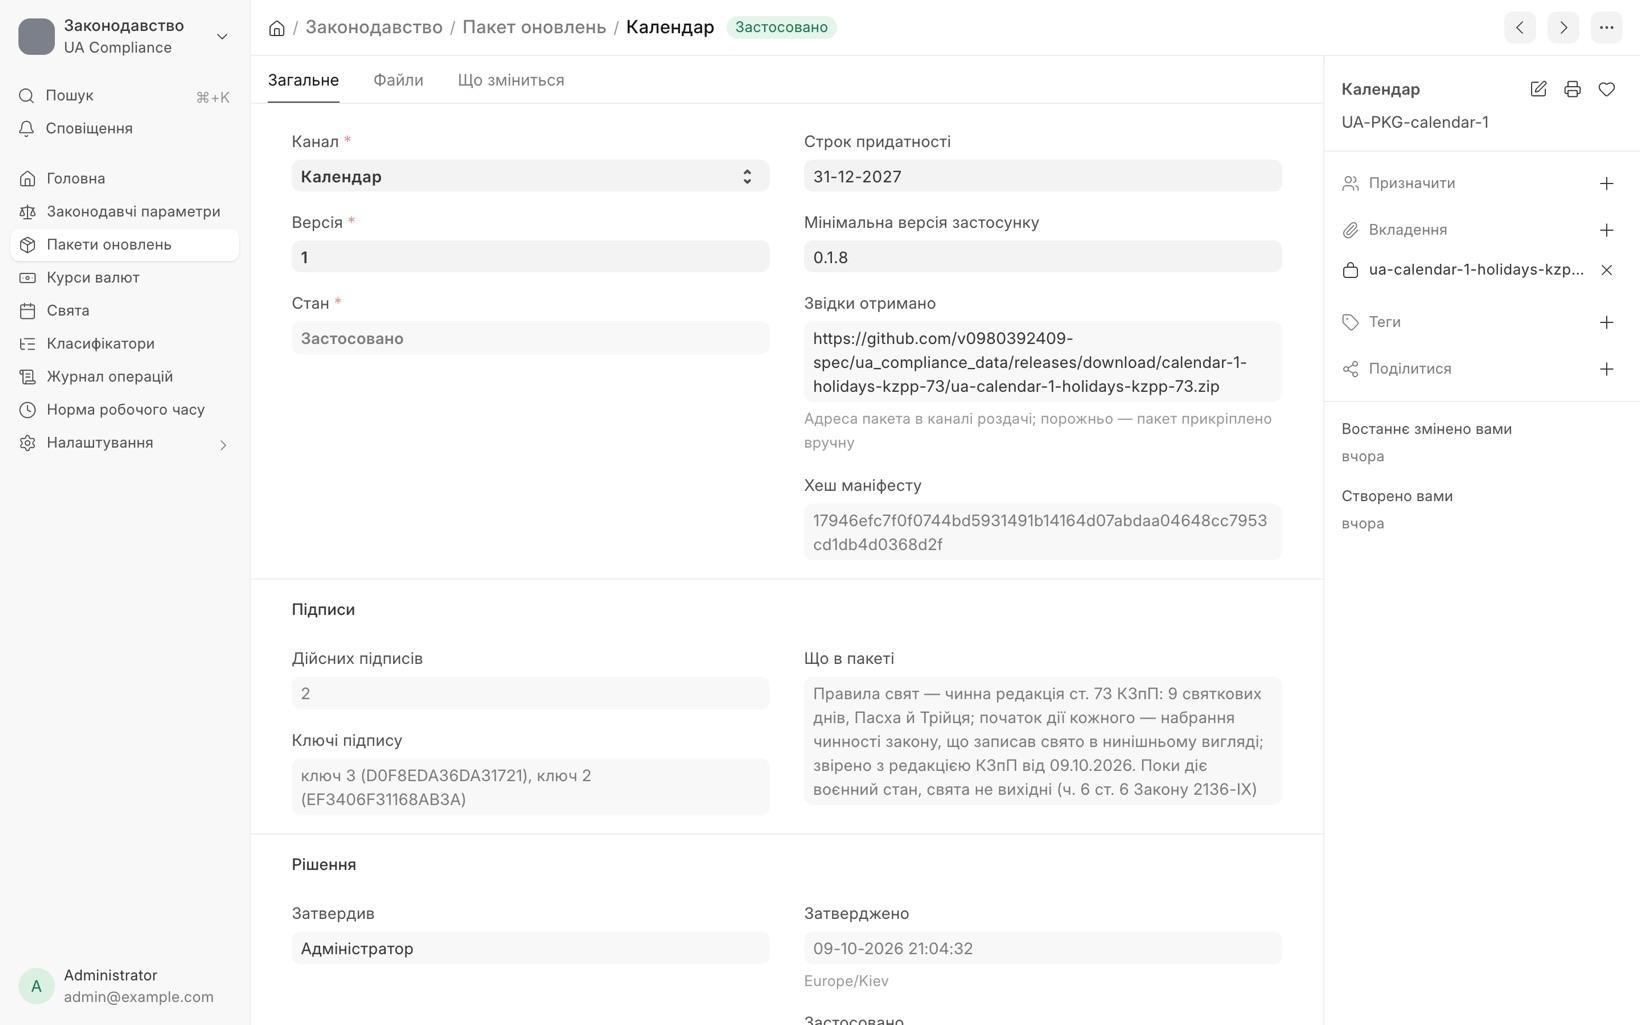Click the Затвердив field with Адміністратор
This screenshot has height=1025, width=1640.
[530, 948]
